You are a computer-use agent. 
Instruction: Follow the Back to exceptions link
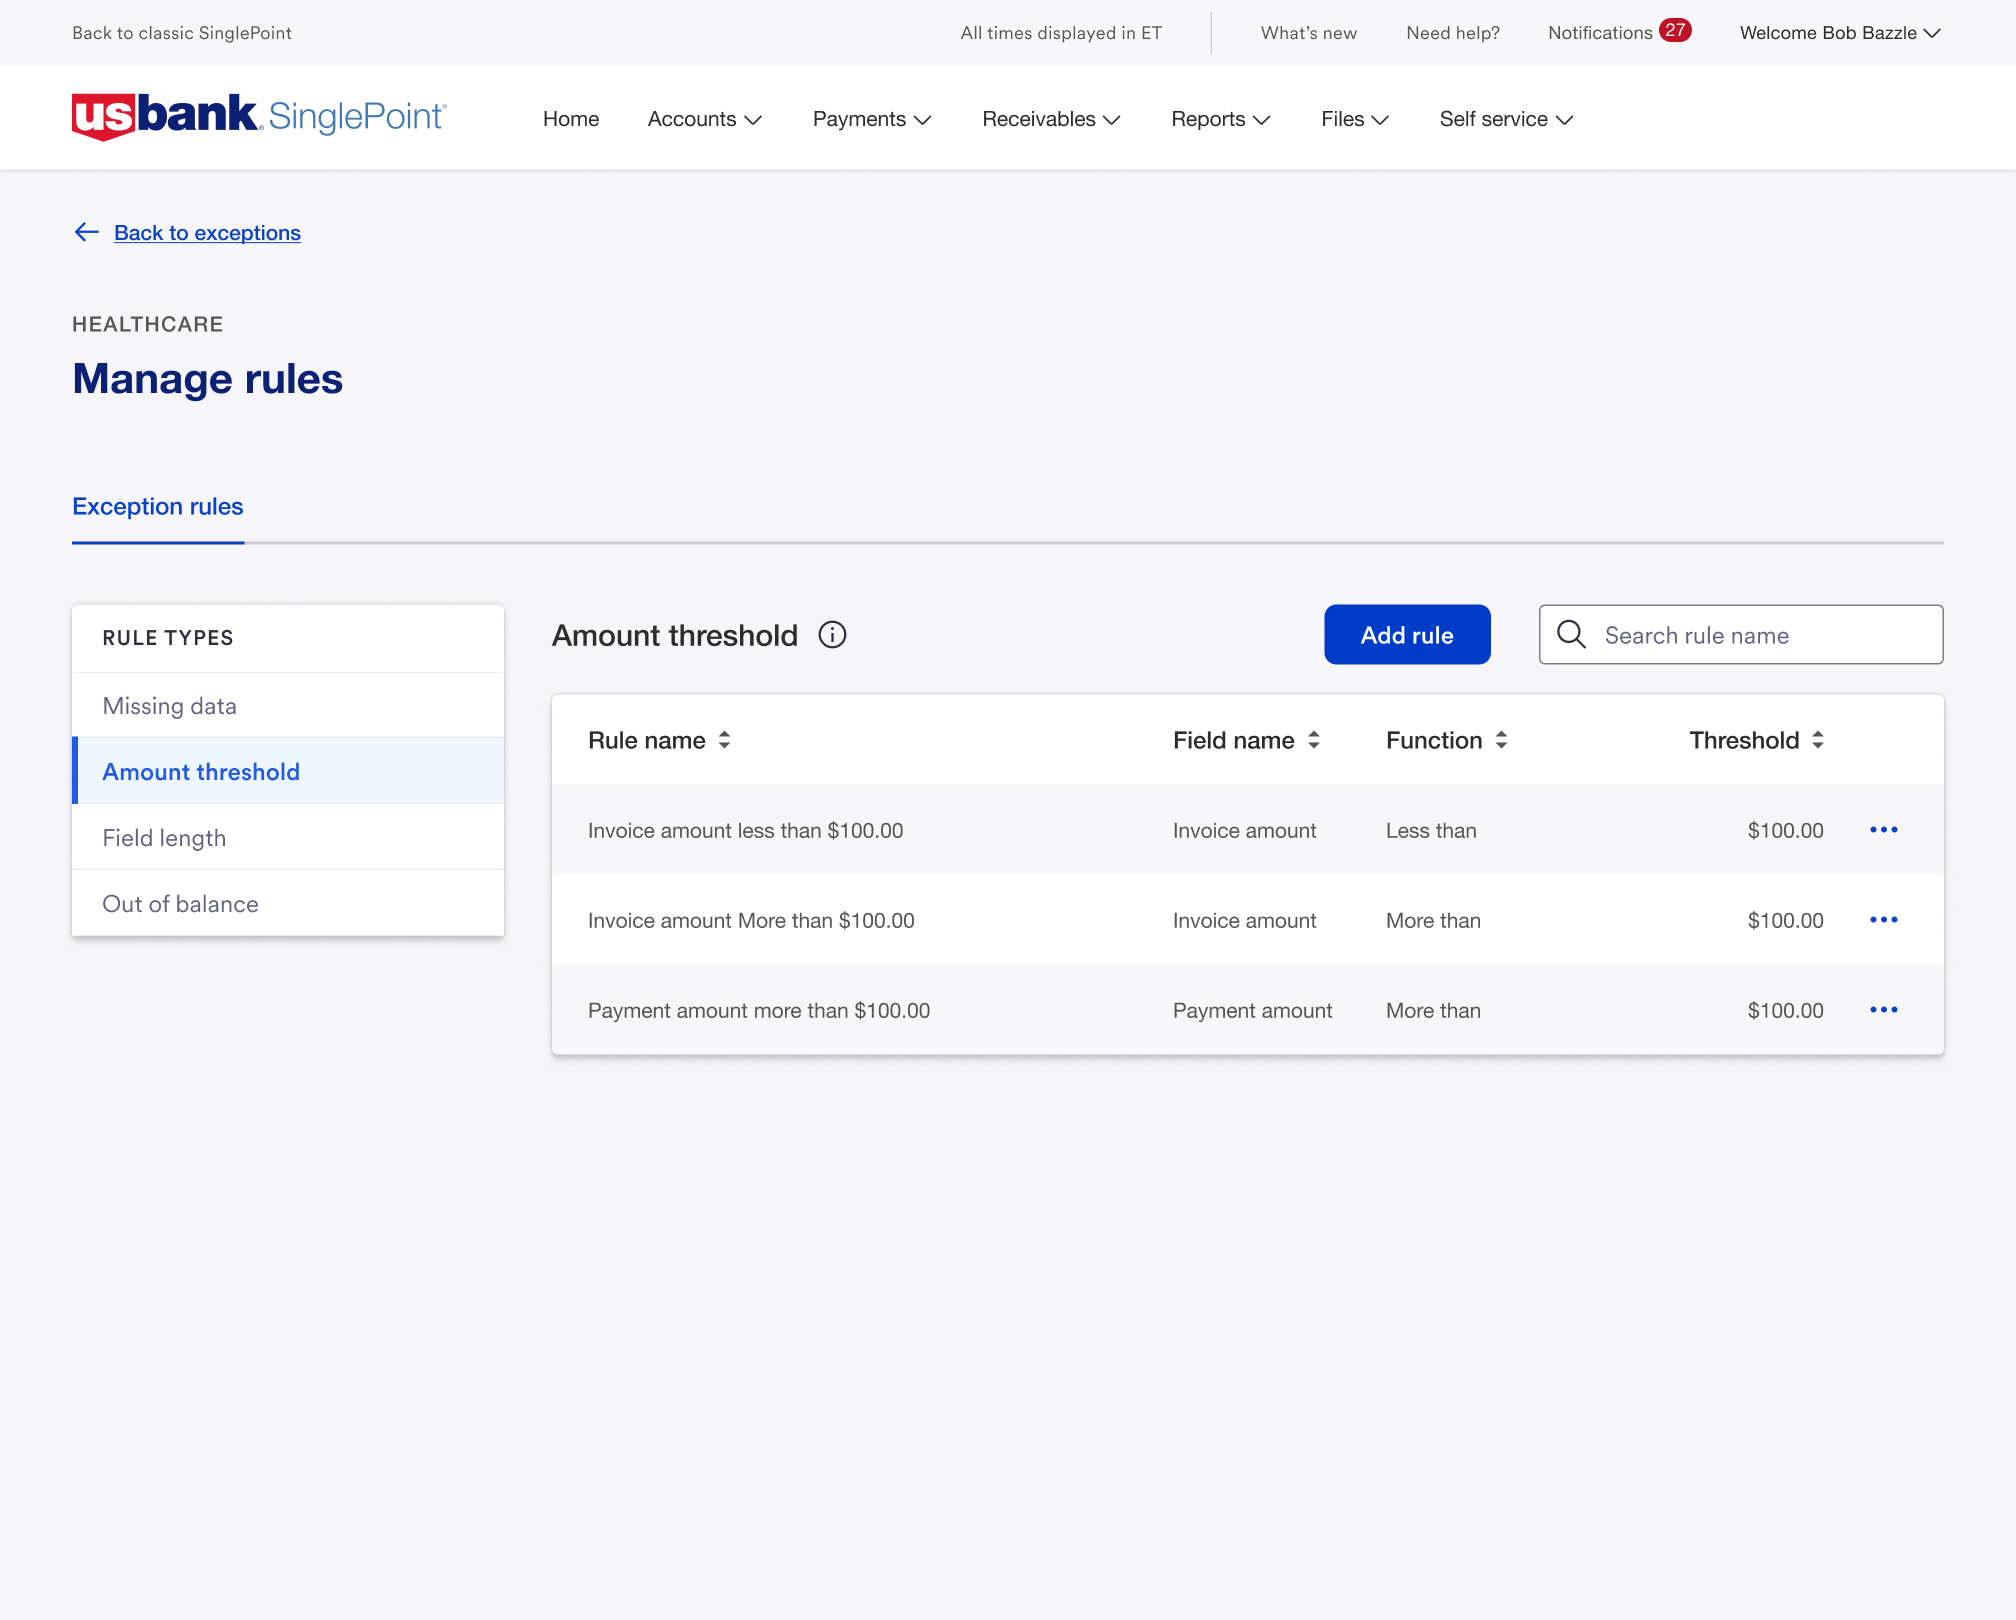tap(207, 232)
